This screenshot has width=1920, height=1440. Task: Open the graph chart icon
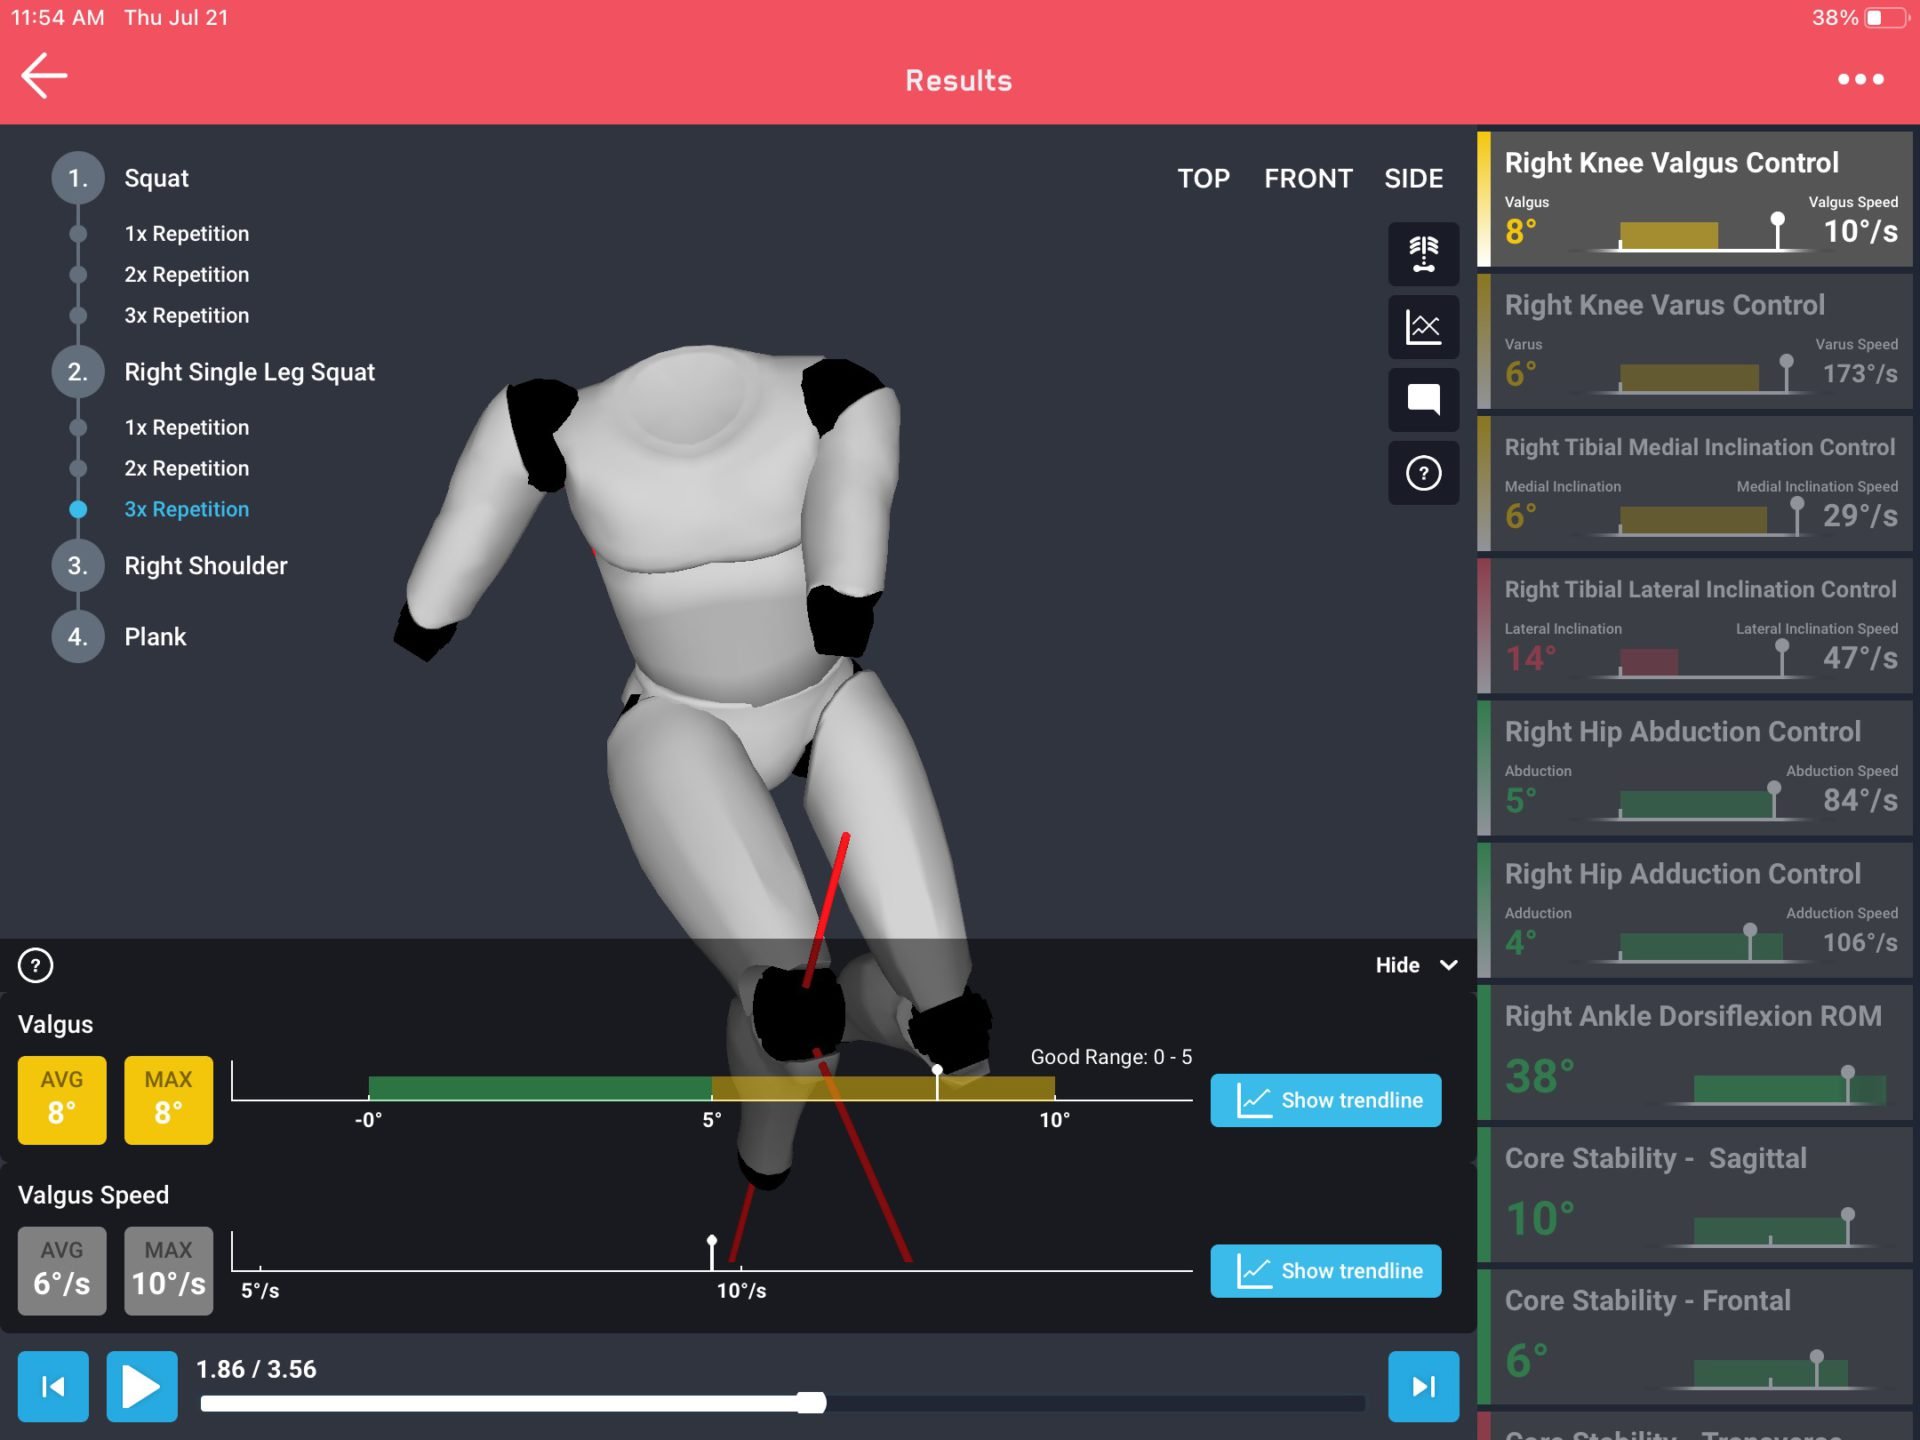(x=1423, y=327)
